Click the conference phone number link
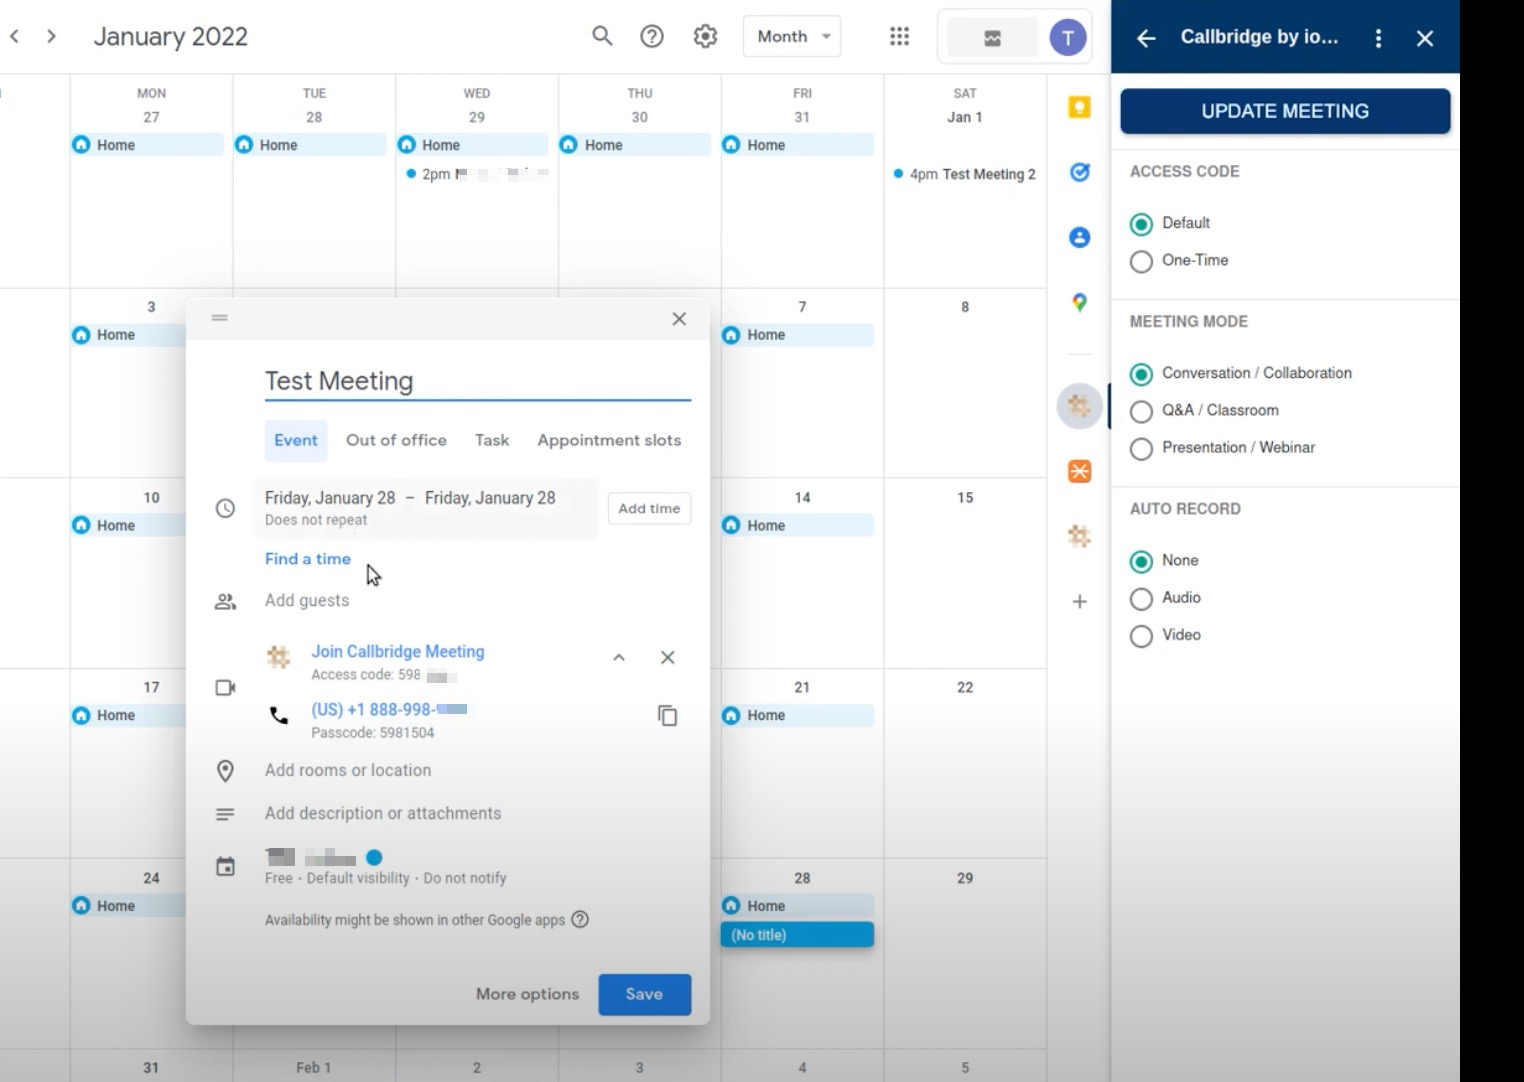The image size is (1524, 1082). (x=389, y=709)
